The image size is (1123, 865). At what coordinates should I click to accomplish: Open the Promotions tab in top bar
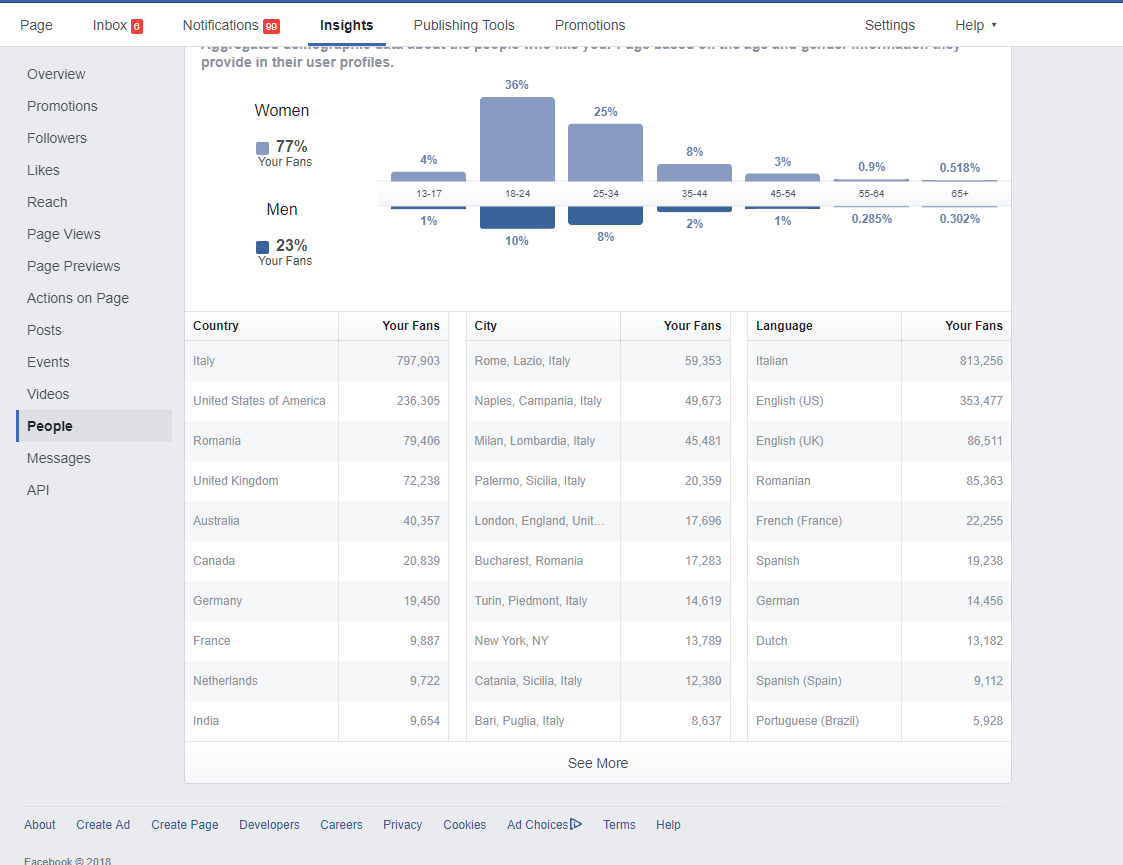590,25
